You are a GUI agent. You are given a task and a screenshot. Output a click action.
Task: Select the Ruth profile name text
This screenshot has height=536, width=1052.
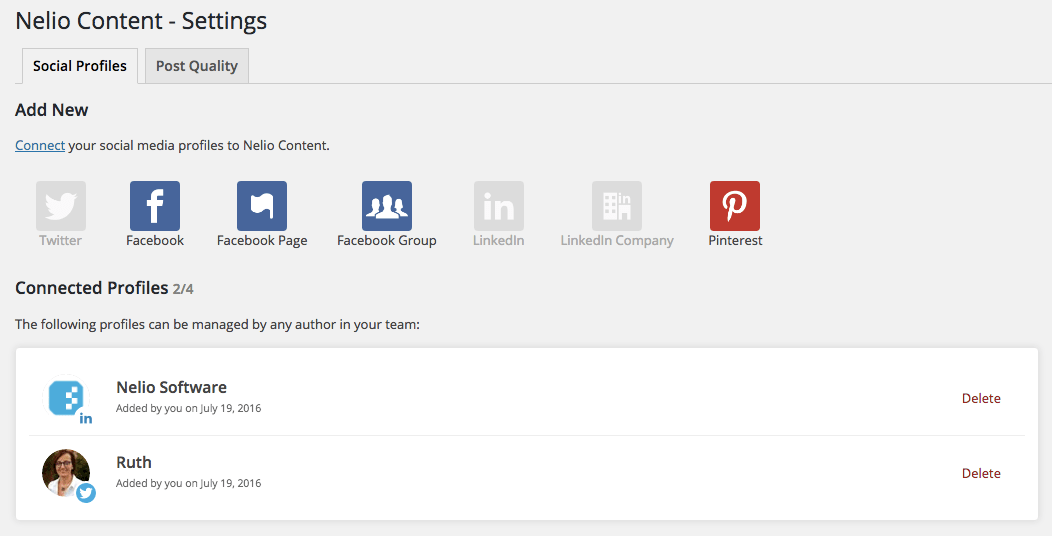point(134,462)
